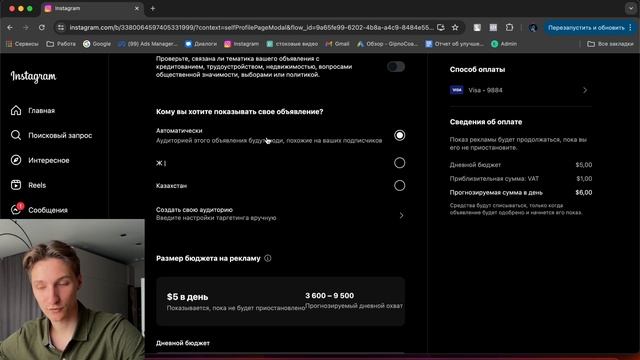Click the Приблизительная сумма: VAT row
640x360 pixels.
pyautogui.click(x=521, y=178)
